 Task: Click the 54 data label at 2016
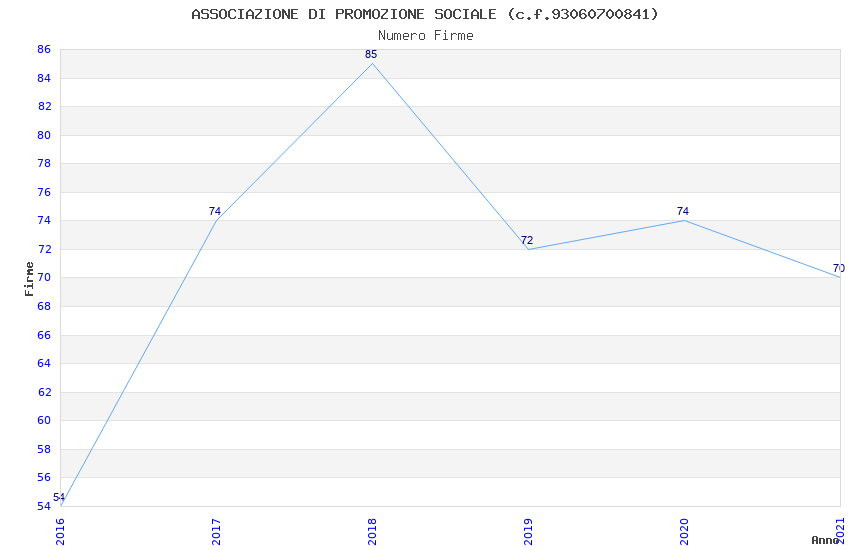point(59,497)
